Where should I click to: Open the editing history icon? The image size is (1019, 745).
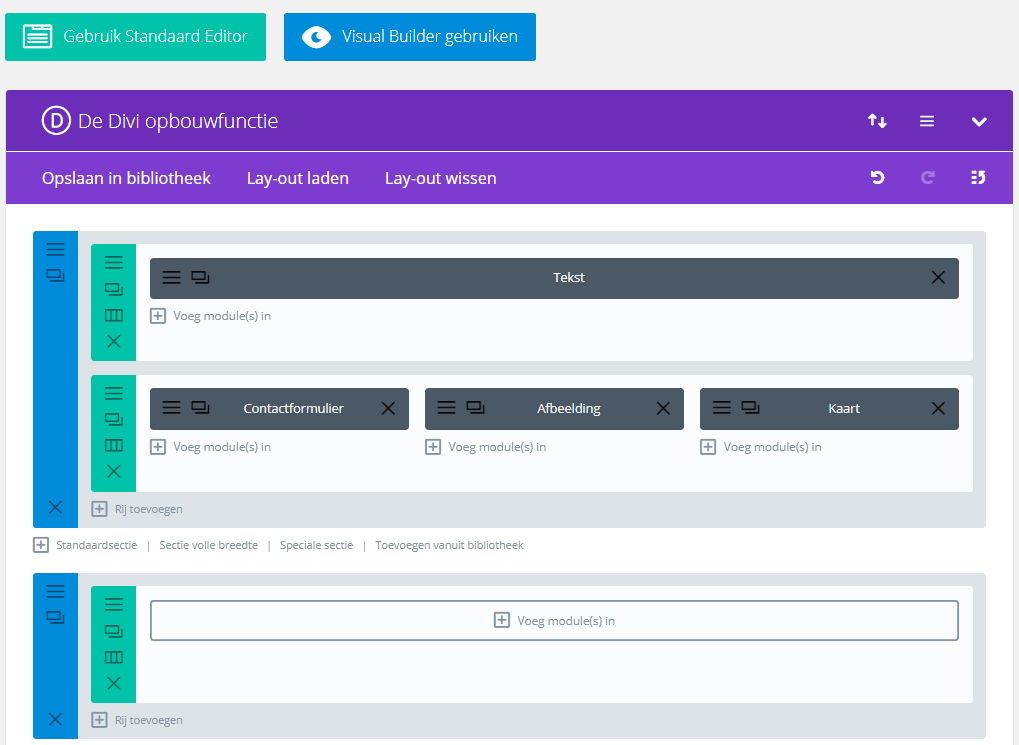(x=977, y=177)
